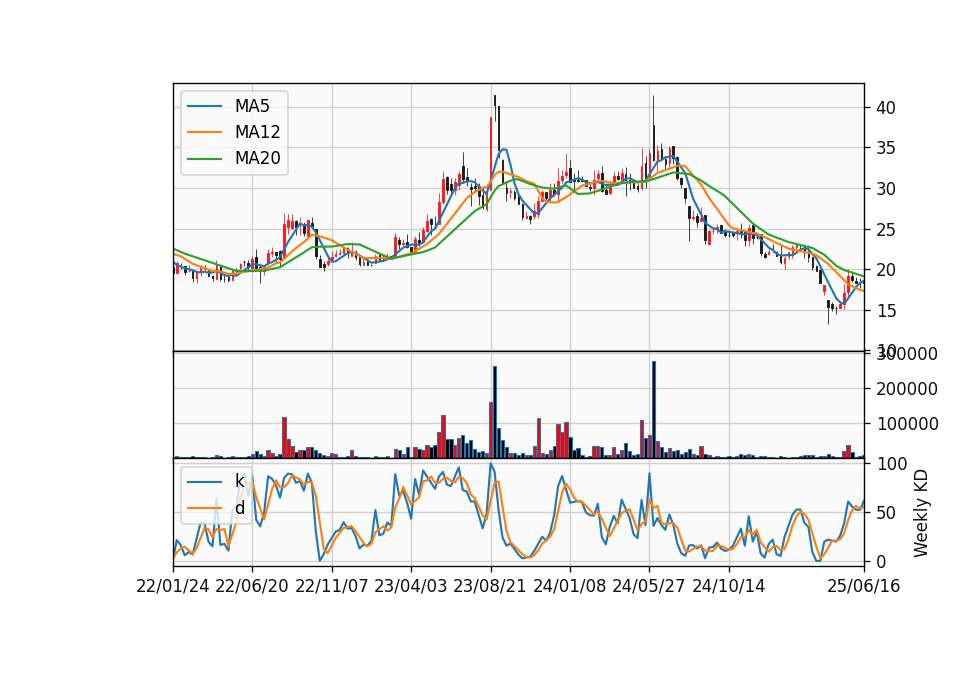Click the 23/08/21 date tick label

[x=490, y=586]
